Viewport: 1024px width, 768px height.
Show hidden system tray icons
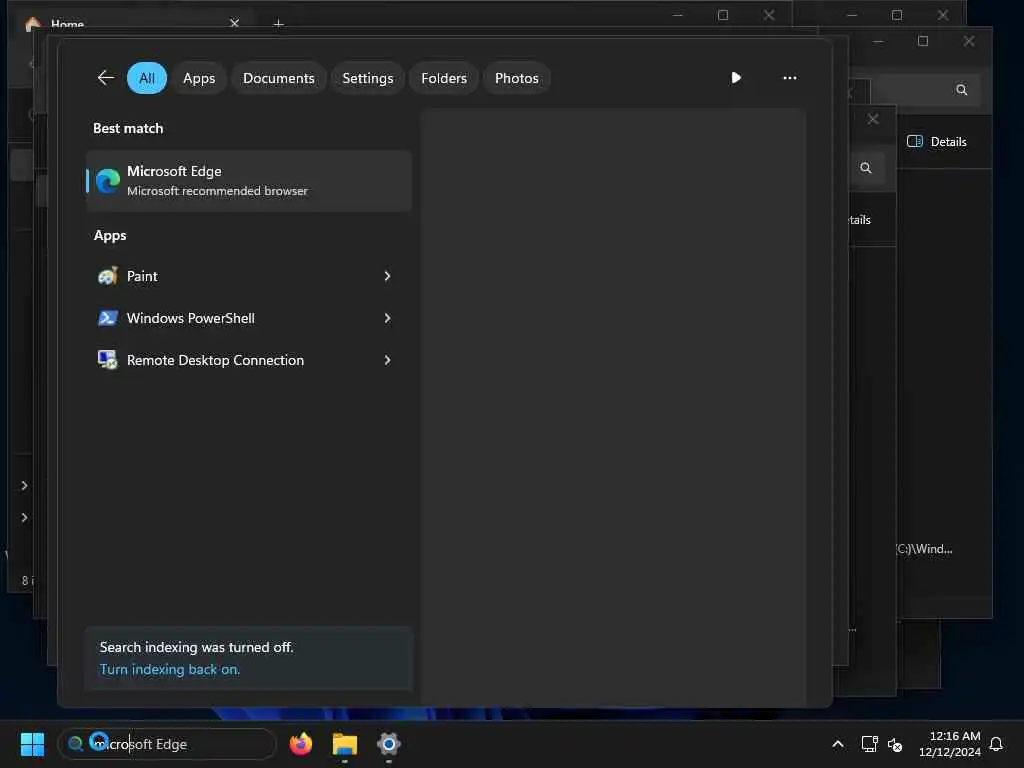838,744
